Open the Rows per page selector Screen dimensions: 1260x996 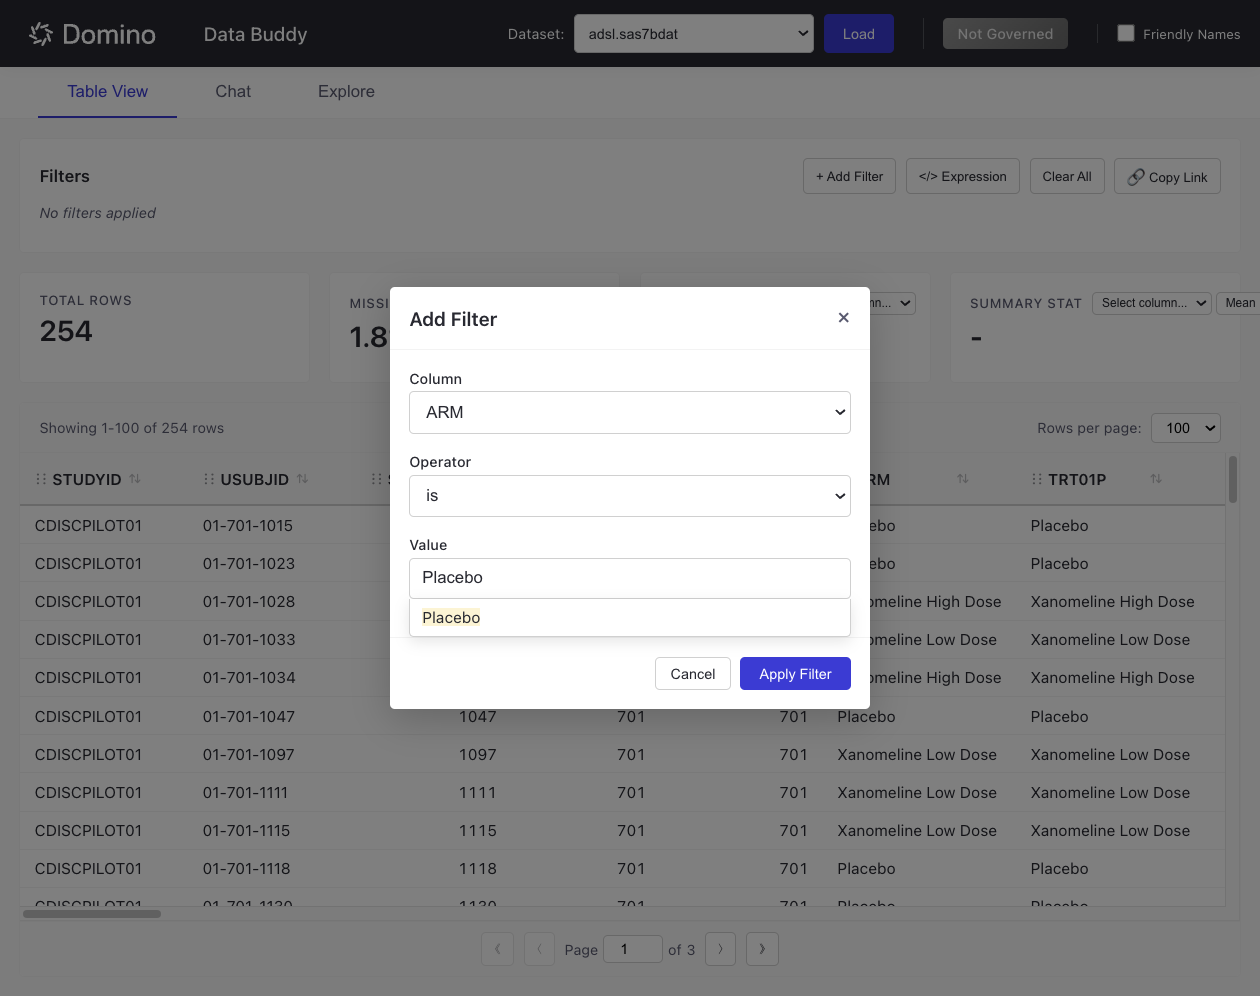point(1185,428)
